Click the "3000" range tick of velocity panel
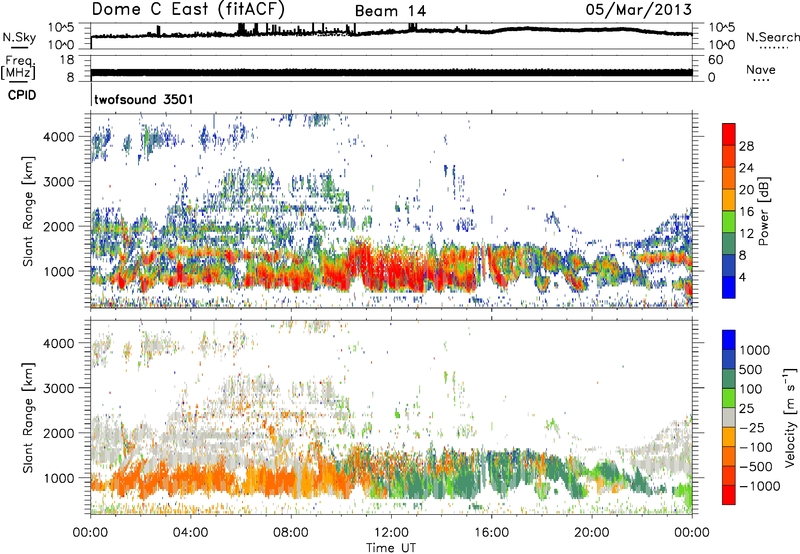 (59, 388)
